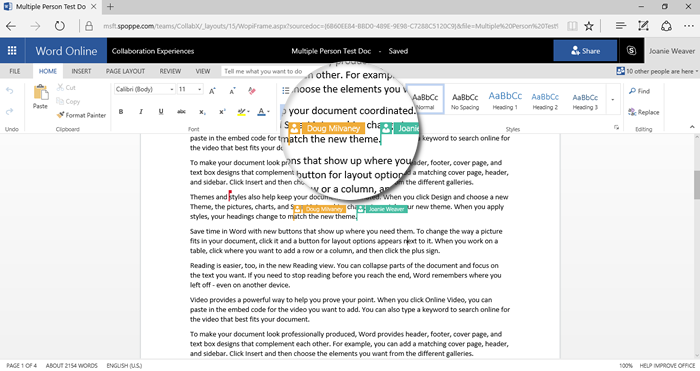Click the Doug Milvaney presence flag in document

320,209
